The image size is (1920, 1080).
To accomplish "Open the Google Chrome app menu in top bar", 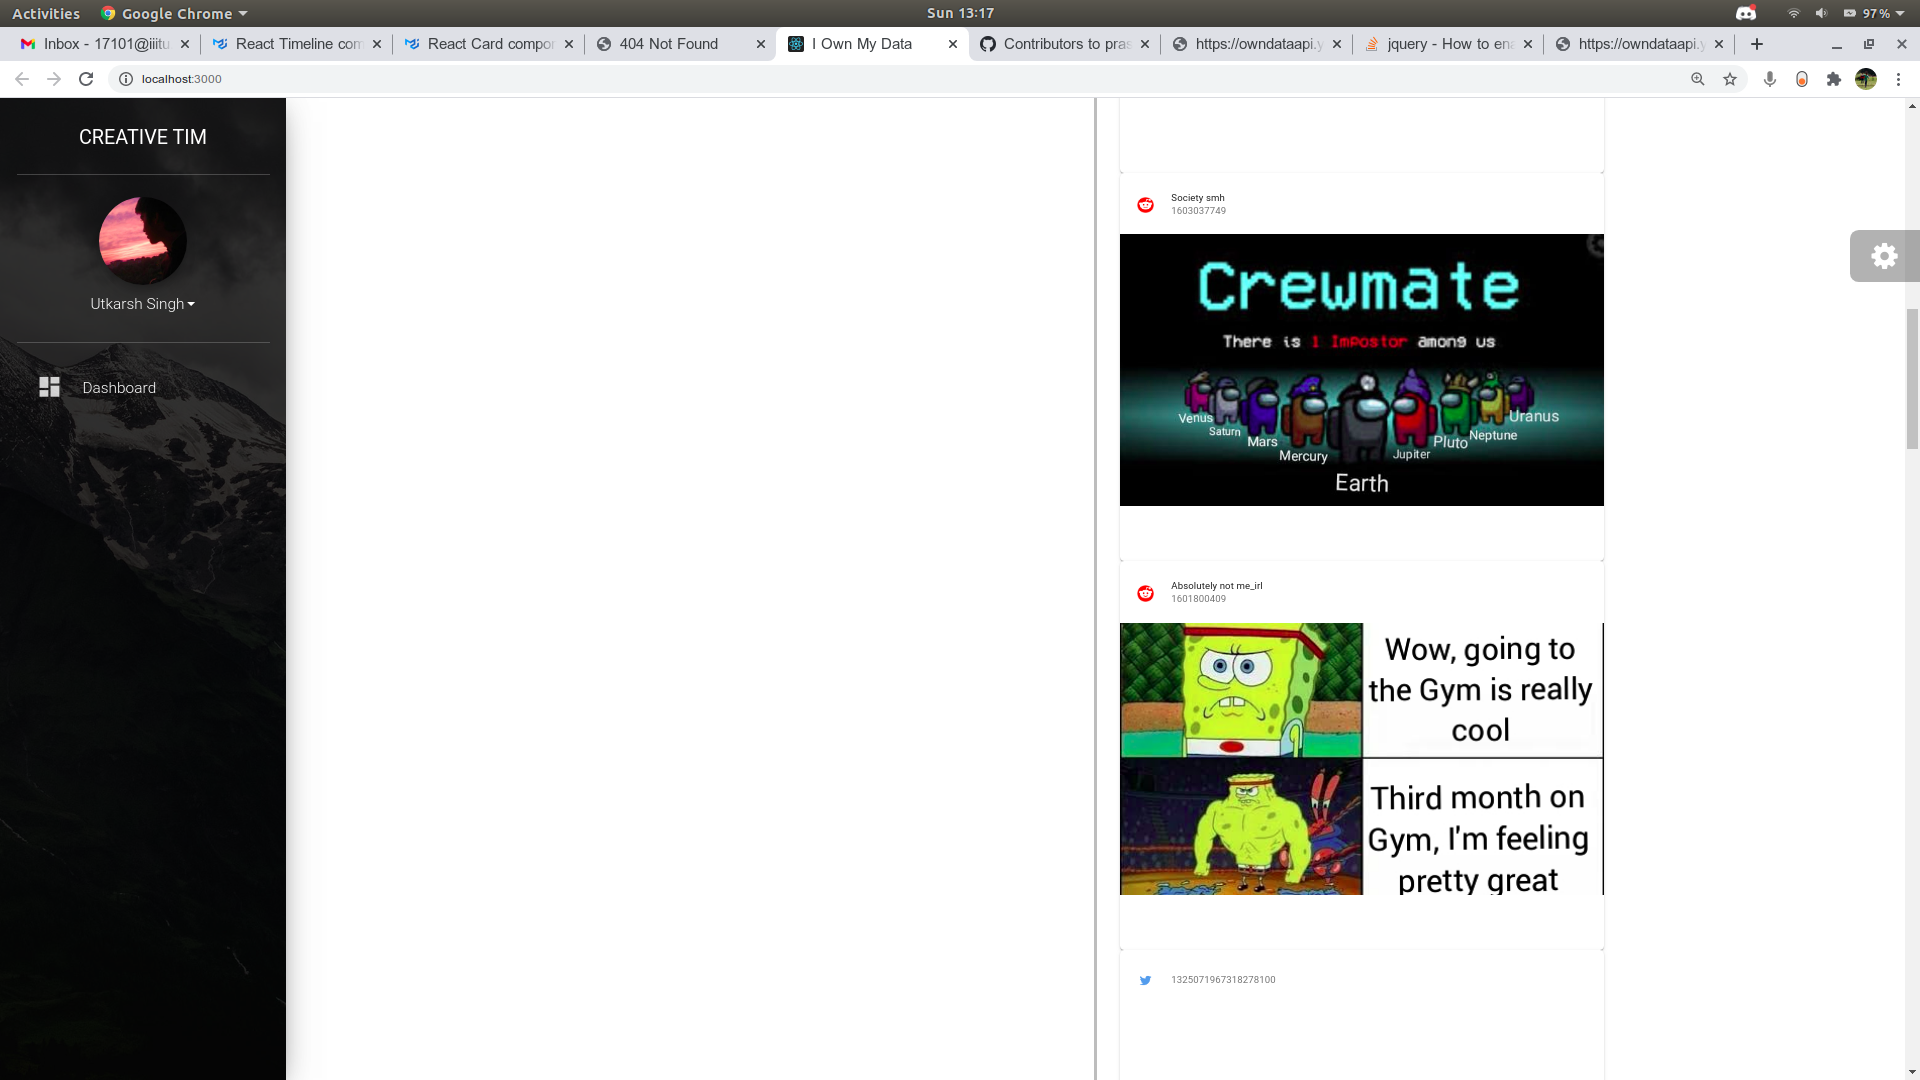I will 175,13.
